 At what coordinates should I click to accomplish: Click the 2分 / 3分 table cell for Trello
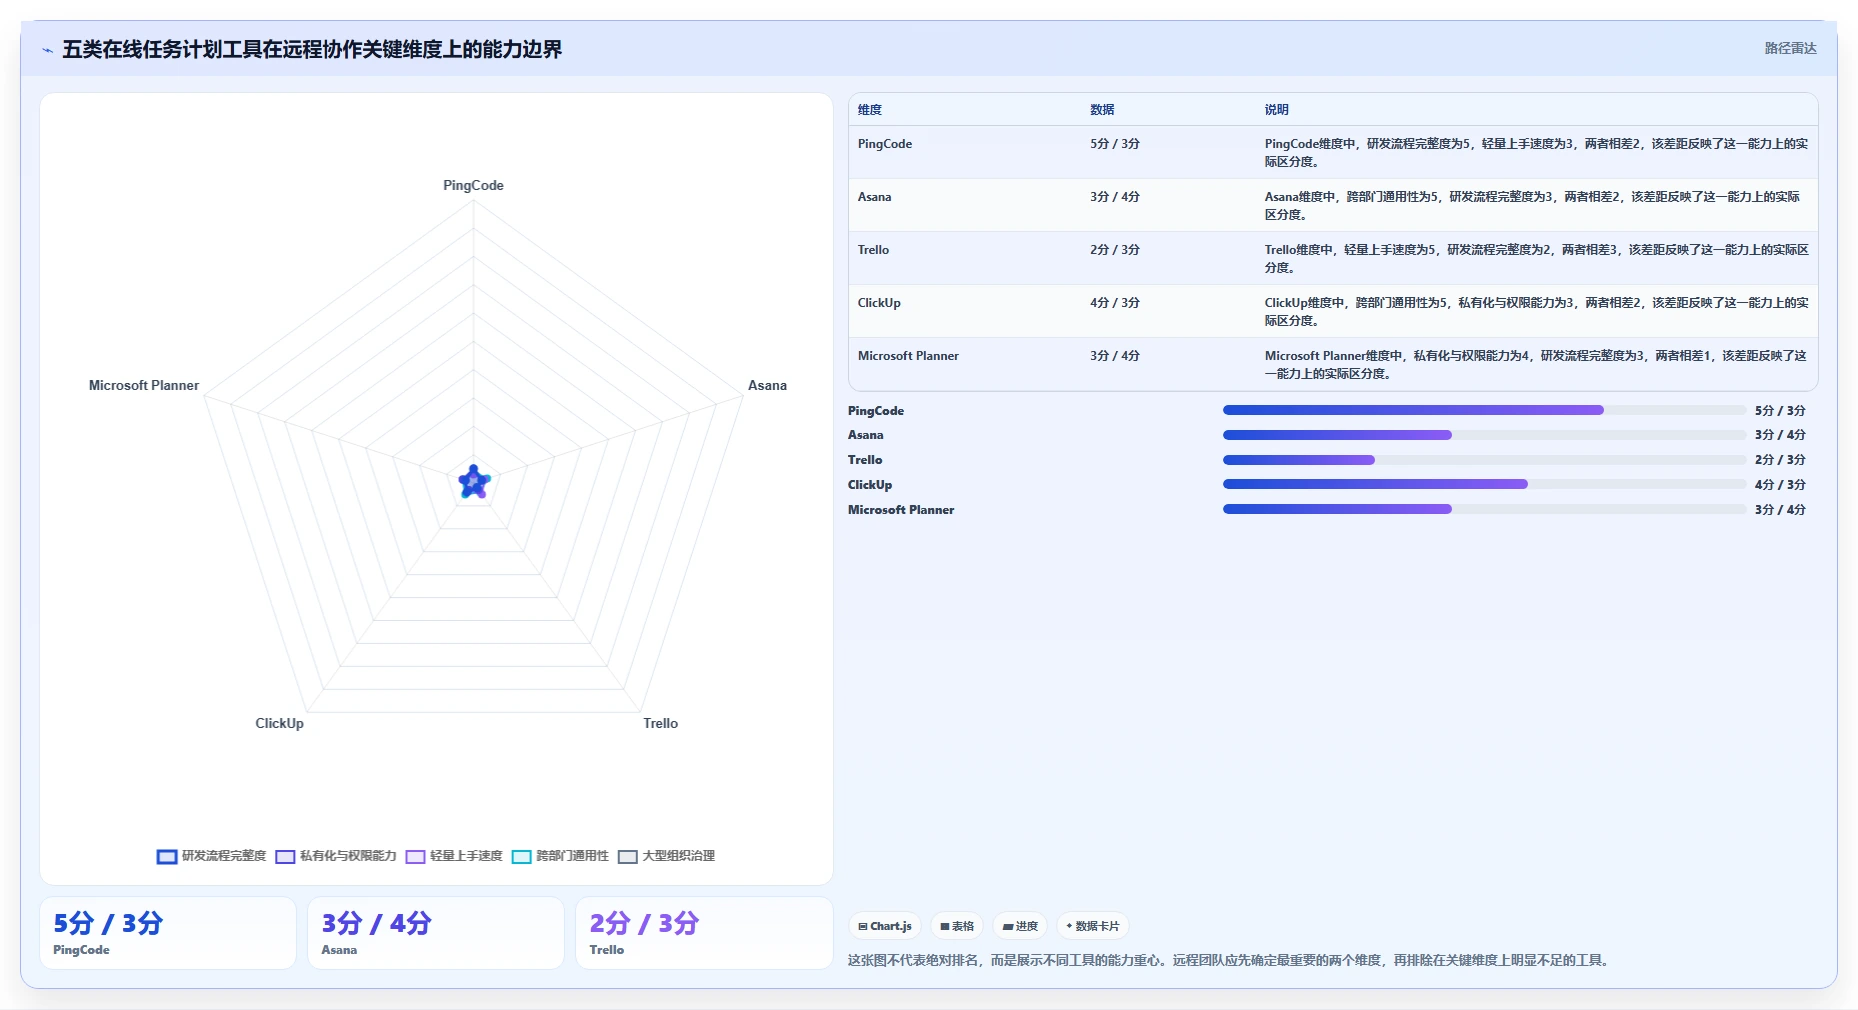(x=1115, y=250)
